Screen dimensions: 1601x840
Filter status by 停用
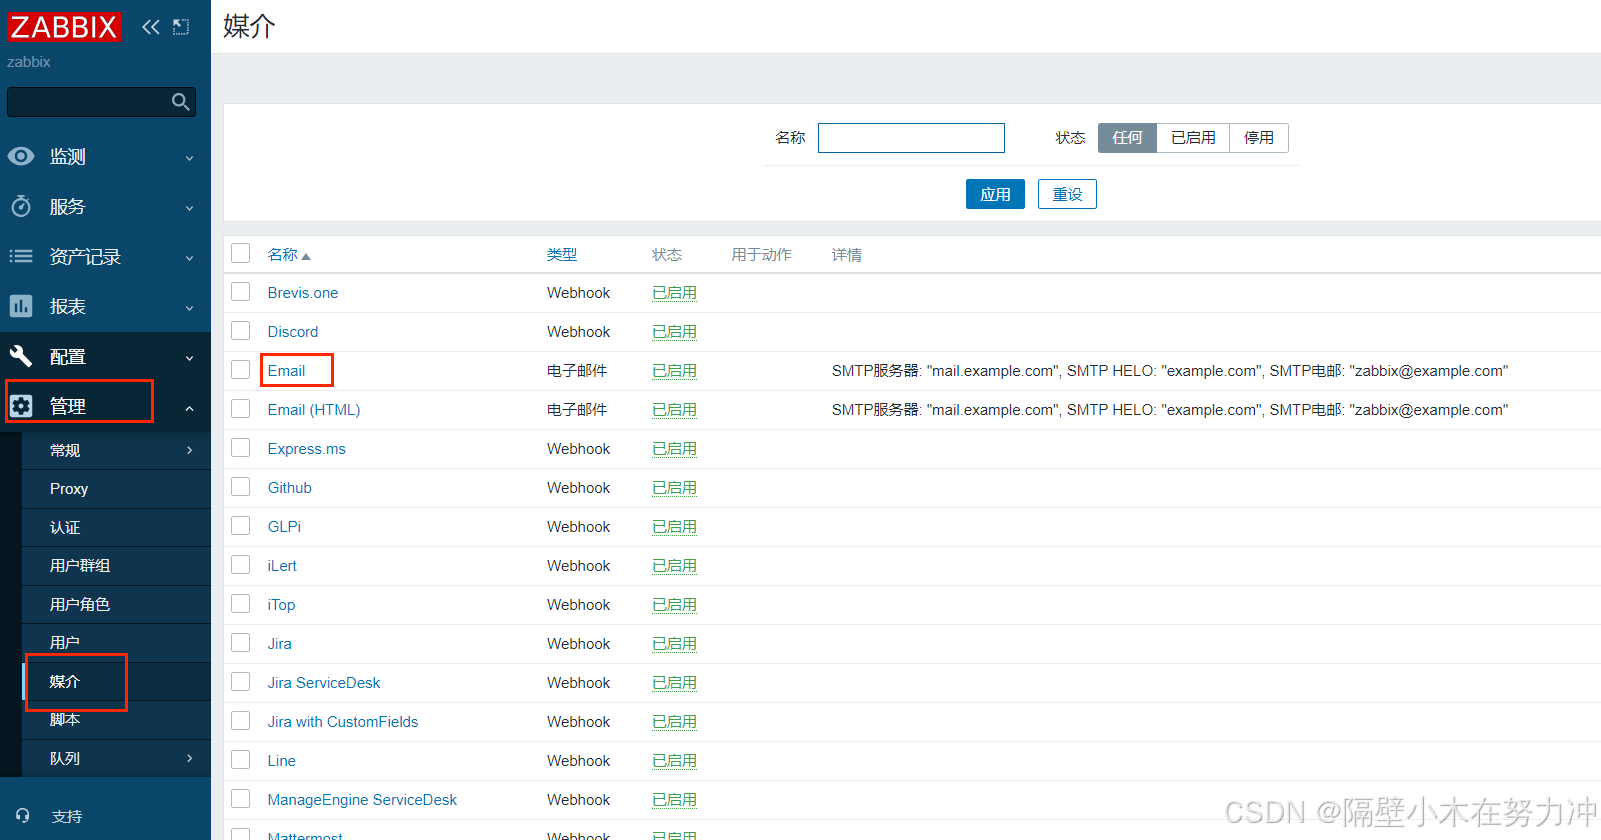pos(1259,138)
